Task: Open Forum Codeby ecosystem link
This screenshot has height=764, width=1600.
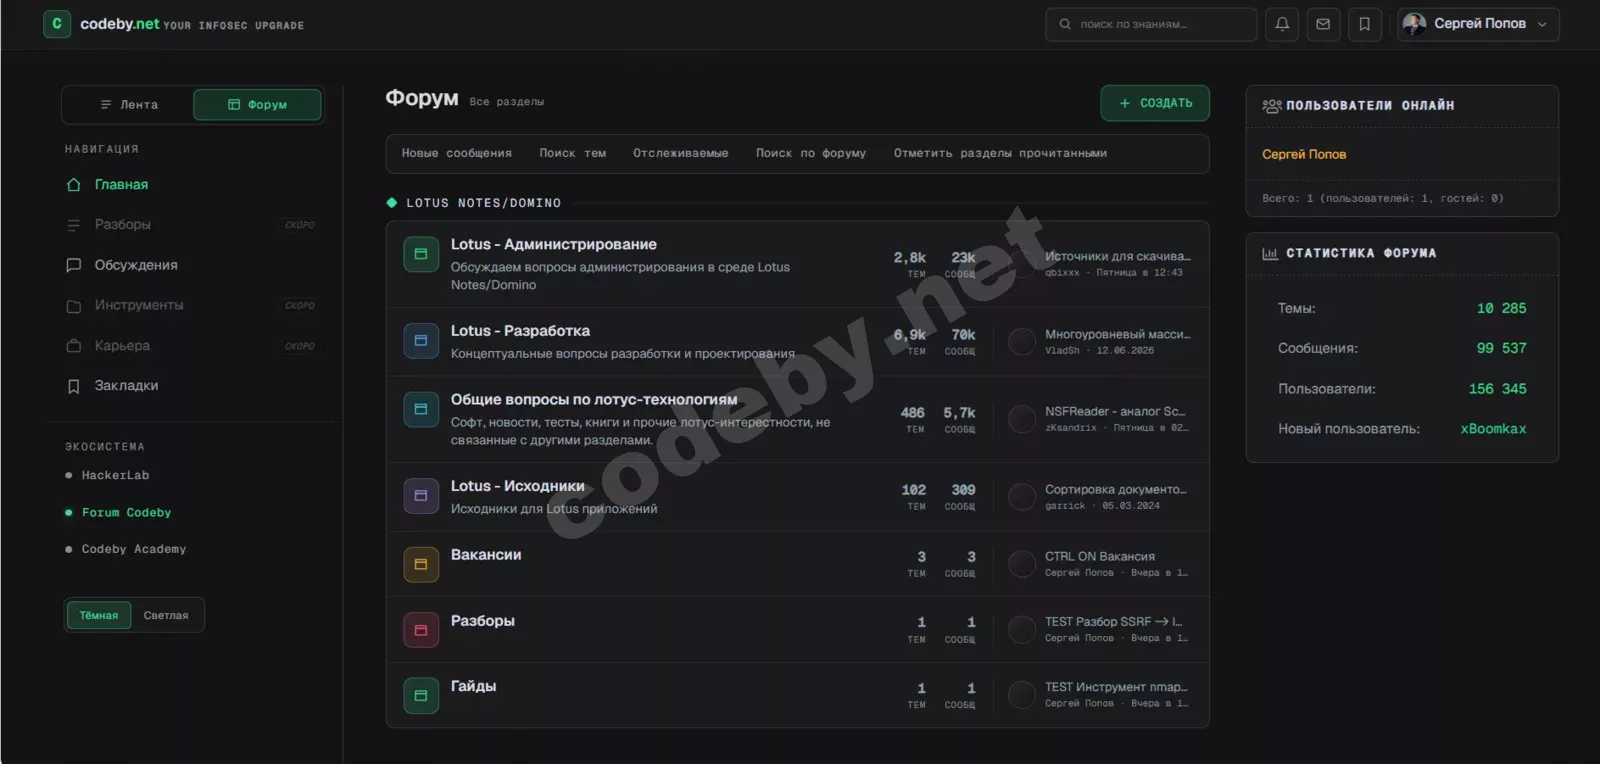Action: coord(126,513)
